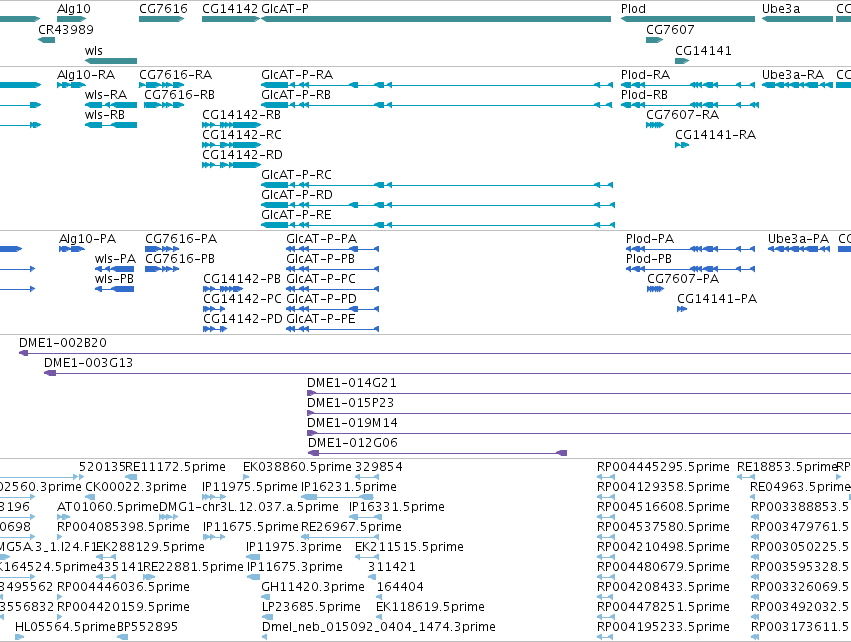Select EST LP23685.5prime
The width and height of the screenshot is (851, 642).
point(312,607)
